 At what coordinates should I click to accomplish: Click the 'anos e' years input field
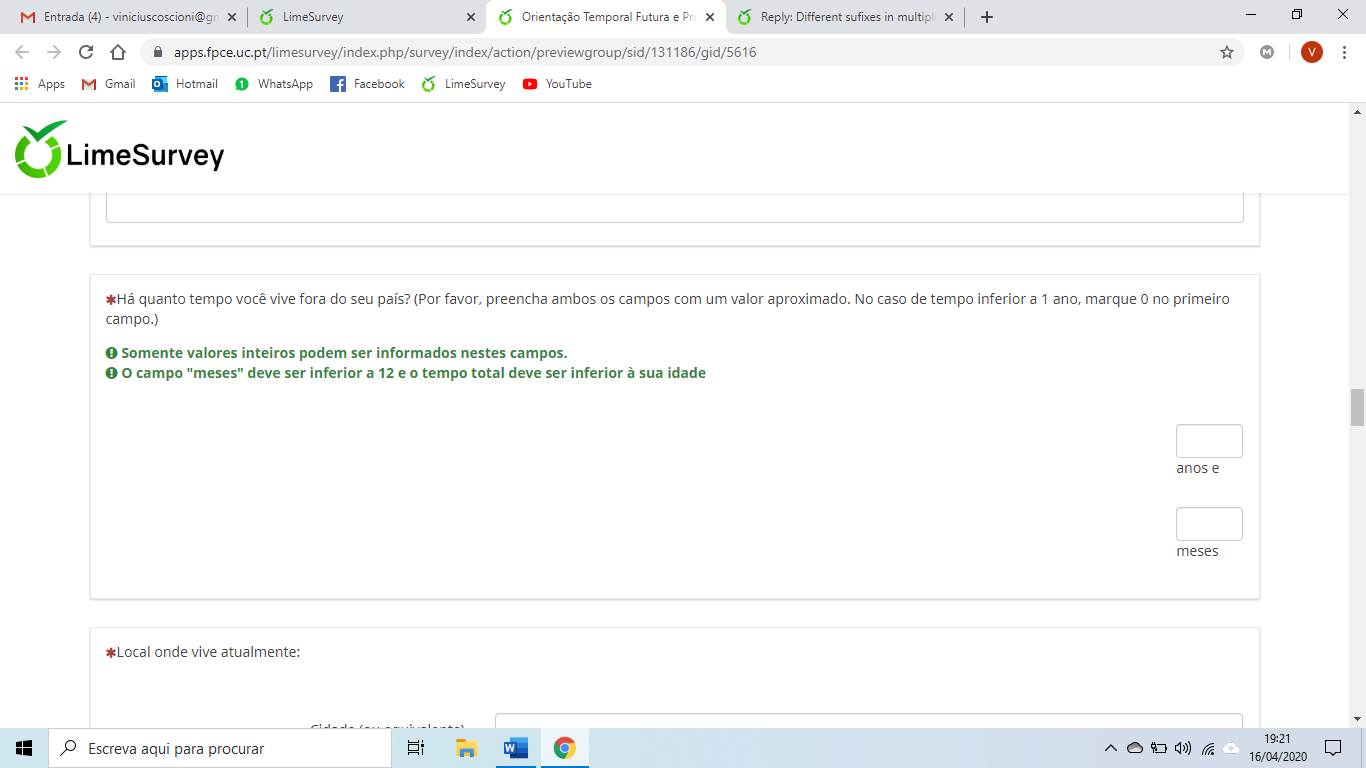[1209, 441]
